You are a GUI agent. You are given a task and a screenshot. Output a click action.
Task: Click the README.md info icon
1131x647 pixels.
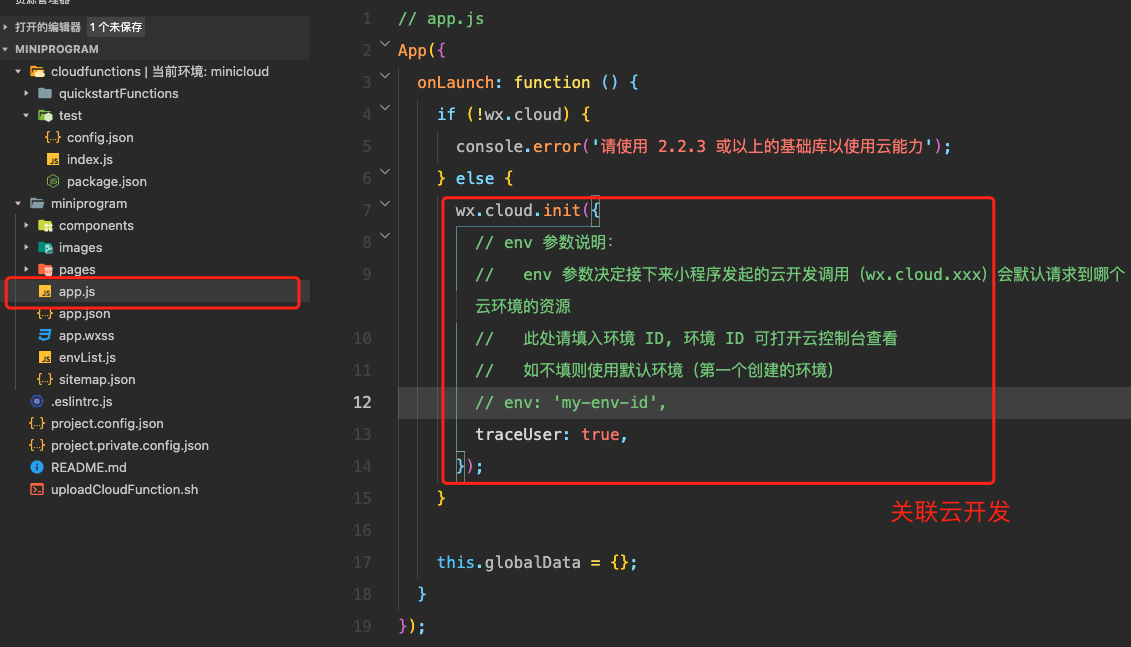pos(37,467)
